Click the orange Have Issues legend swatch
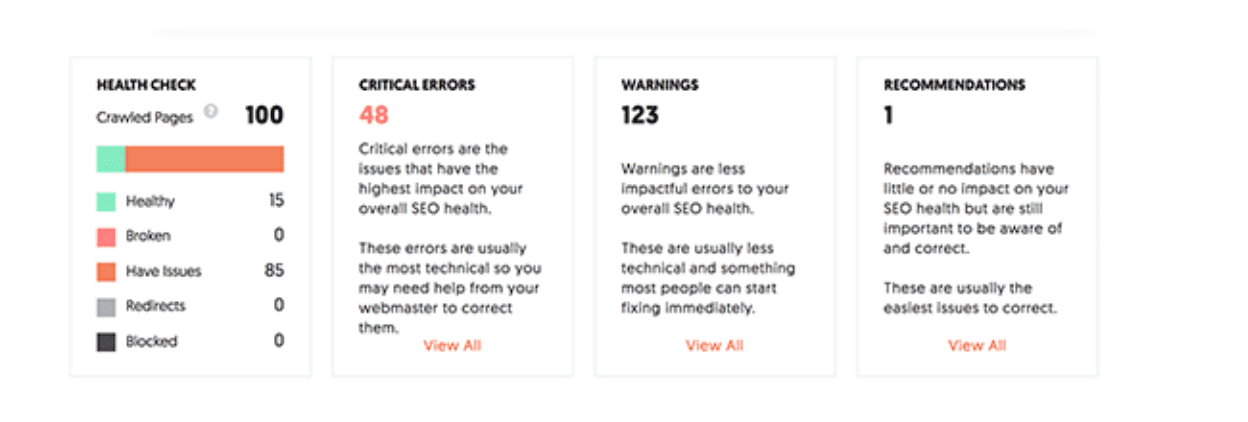Screen dimensions: 1248x422 pos(105,271)
